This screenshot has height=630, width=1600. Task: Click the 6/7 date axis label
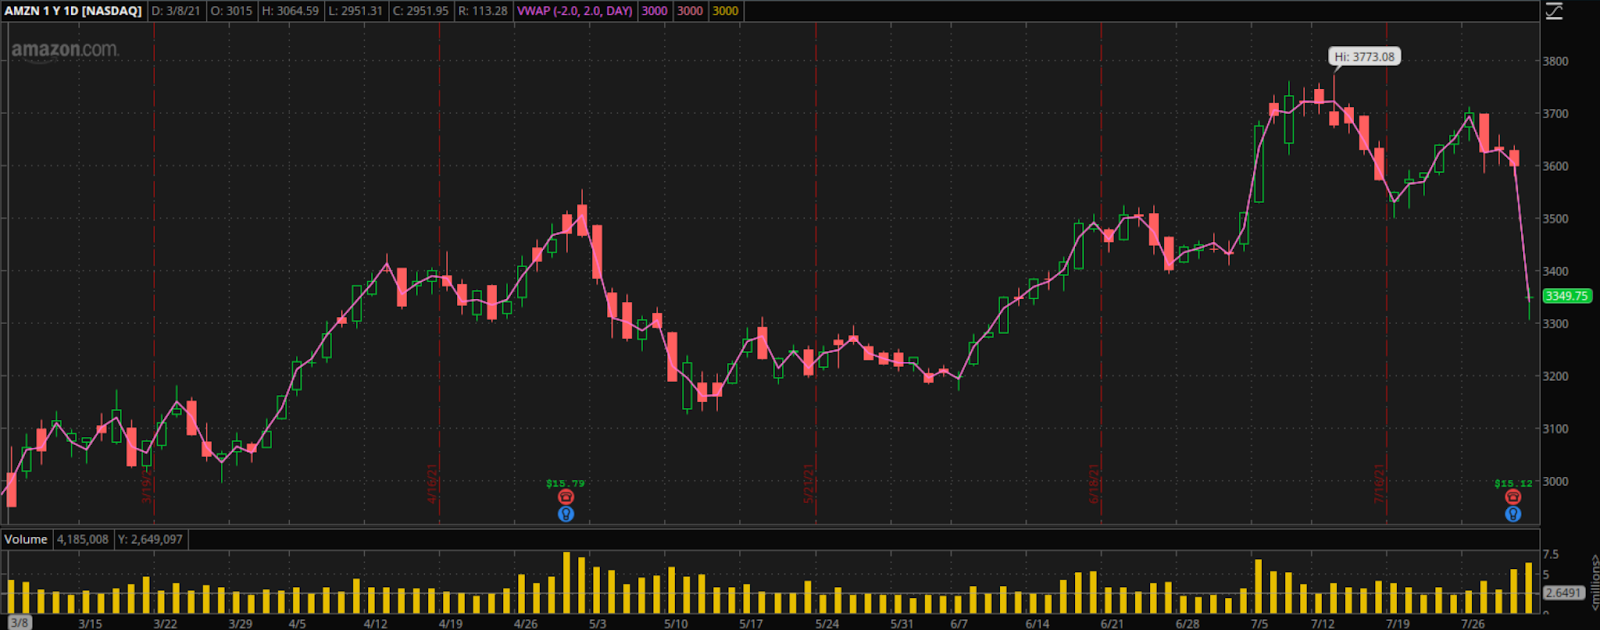pos(959,623)
